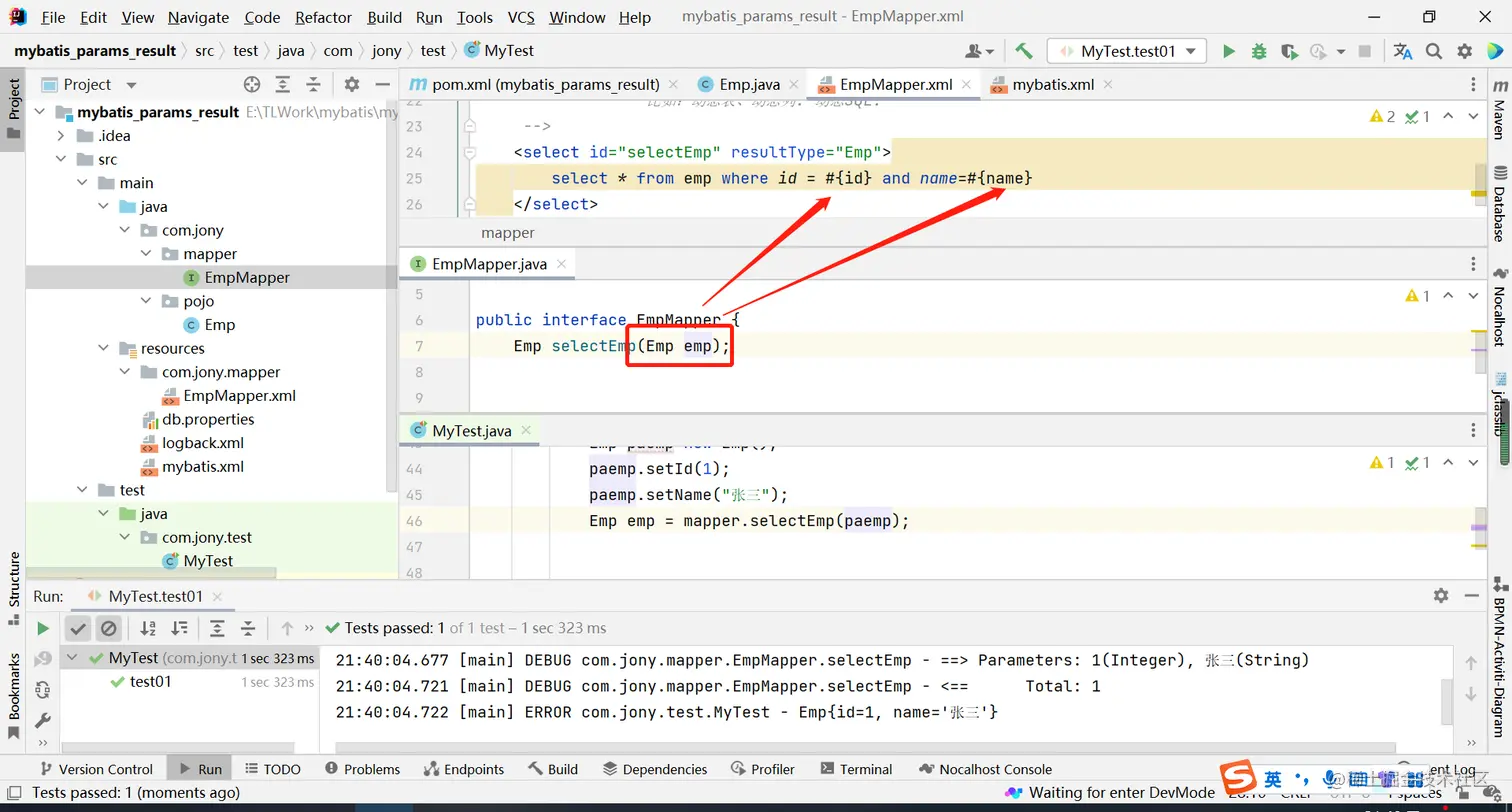Open the Terminal tool window

point(856,769)
